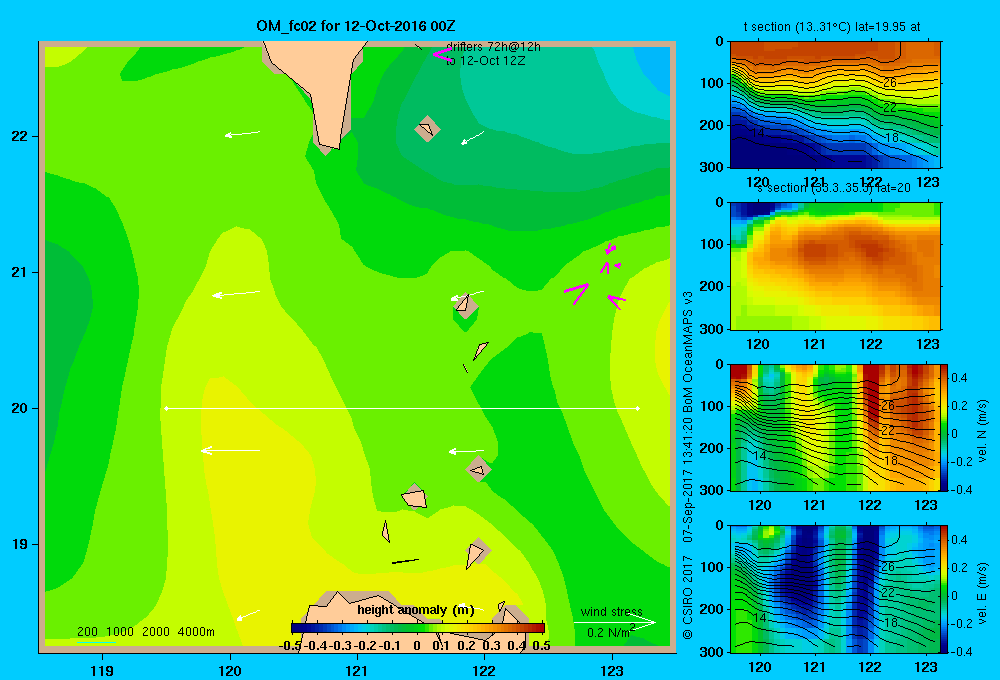Click latitude tick label 22 on main map
1000x680 pixels.
pos(20,137)
